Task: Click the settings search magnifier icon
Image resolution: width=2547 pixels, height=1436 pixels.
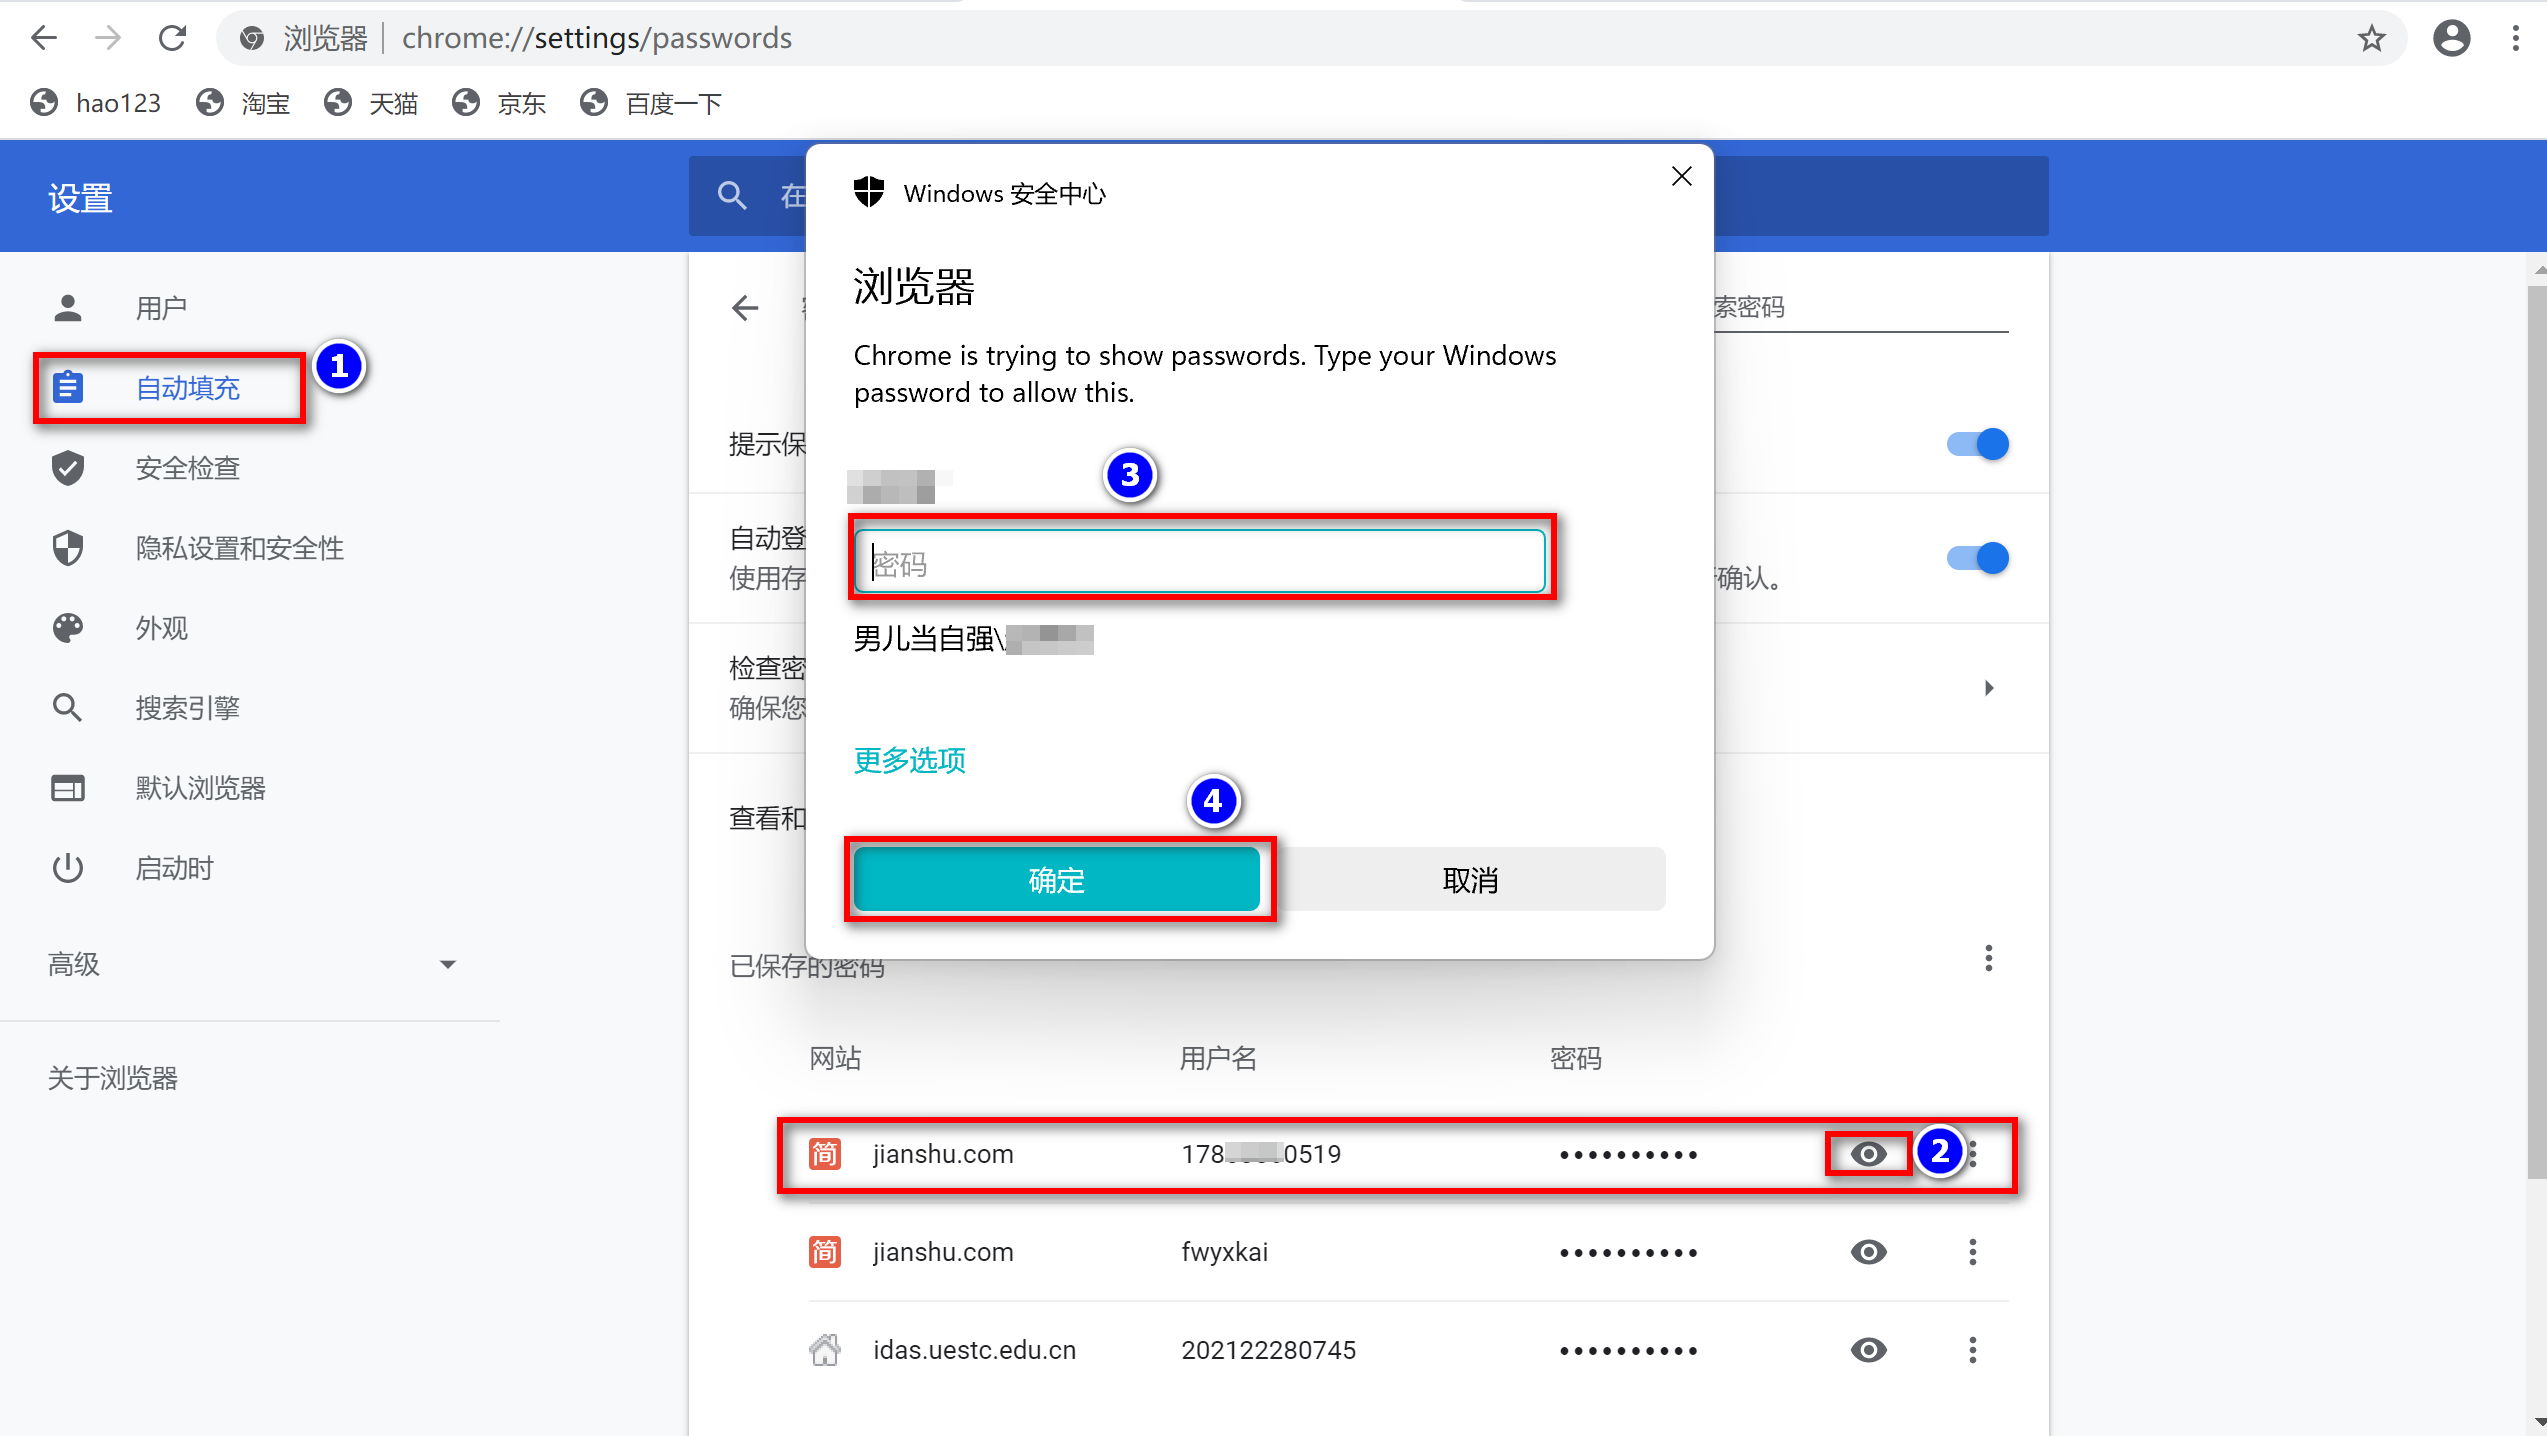Action: click(x=732, y=196)
